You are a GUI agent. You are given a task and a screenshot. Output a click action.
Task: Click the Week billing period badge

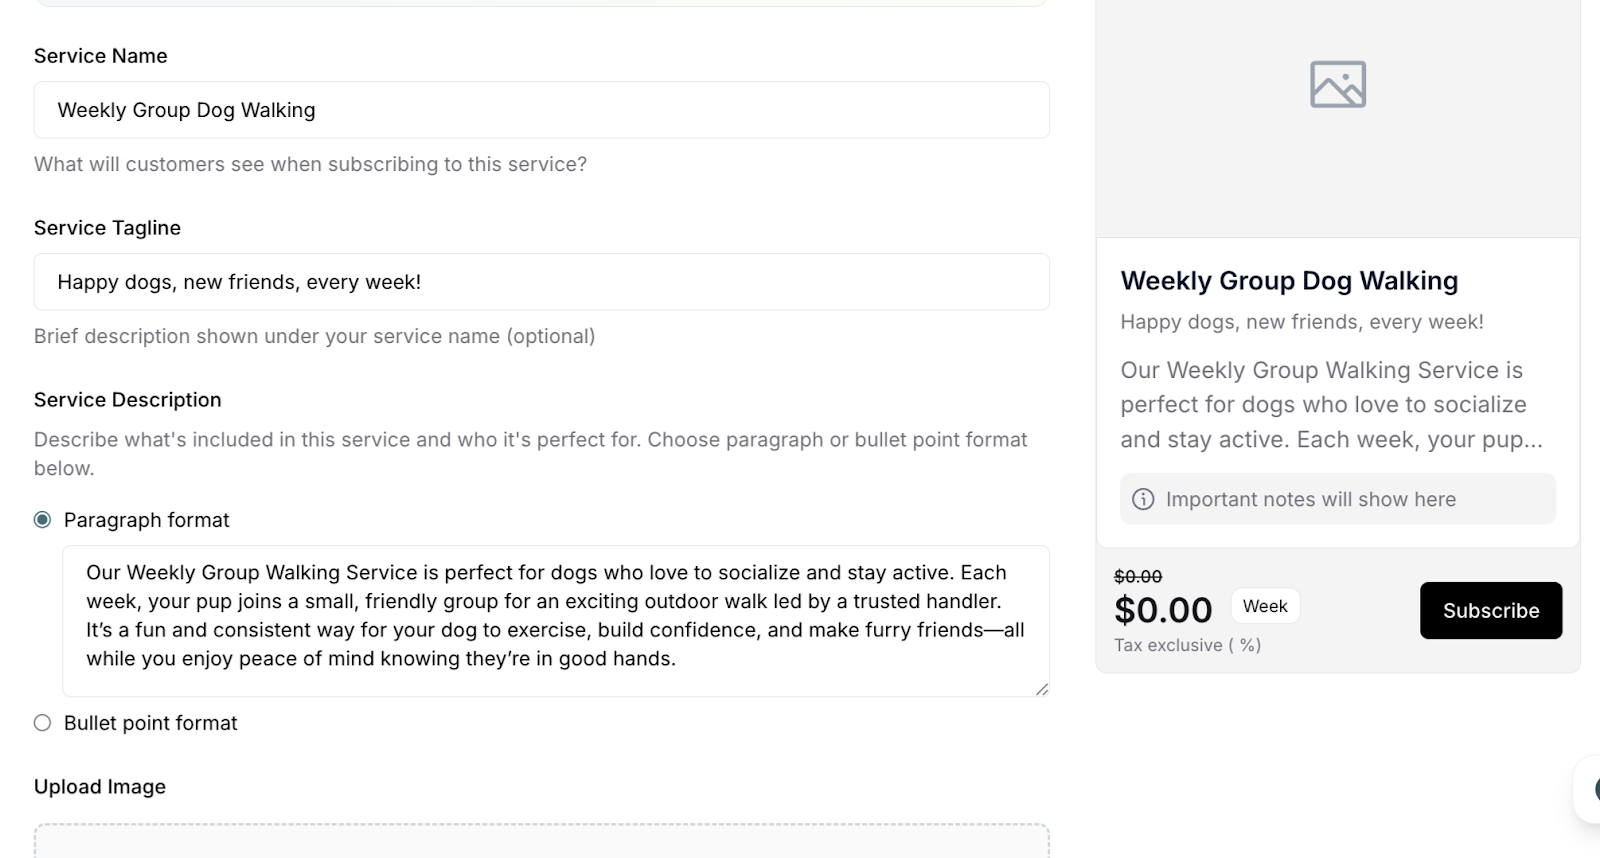point(1264,606)
